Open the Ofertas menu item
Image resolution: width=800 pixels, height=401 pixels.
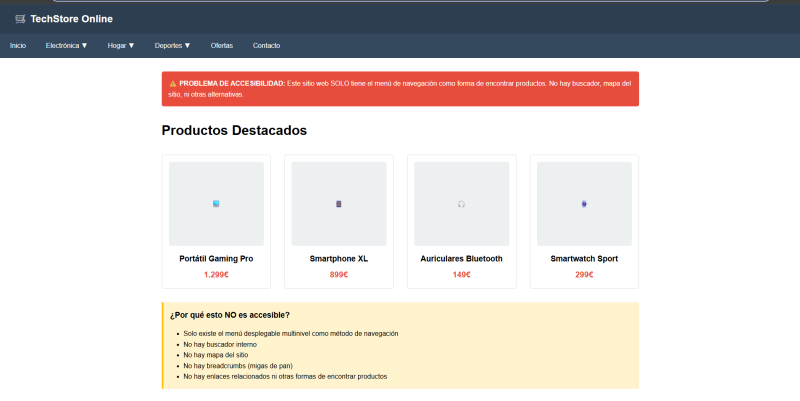click(x=222, y=45)
